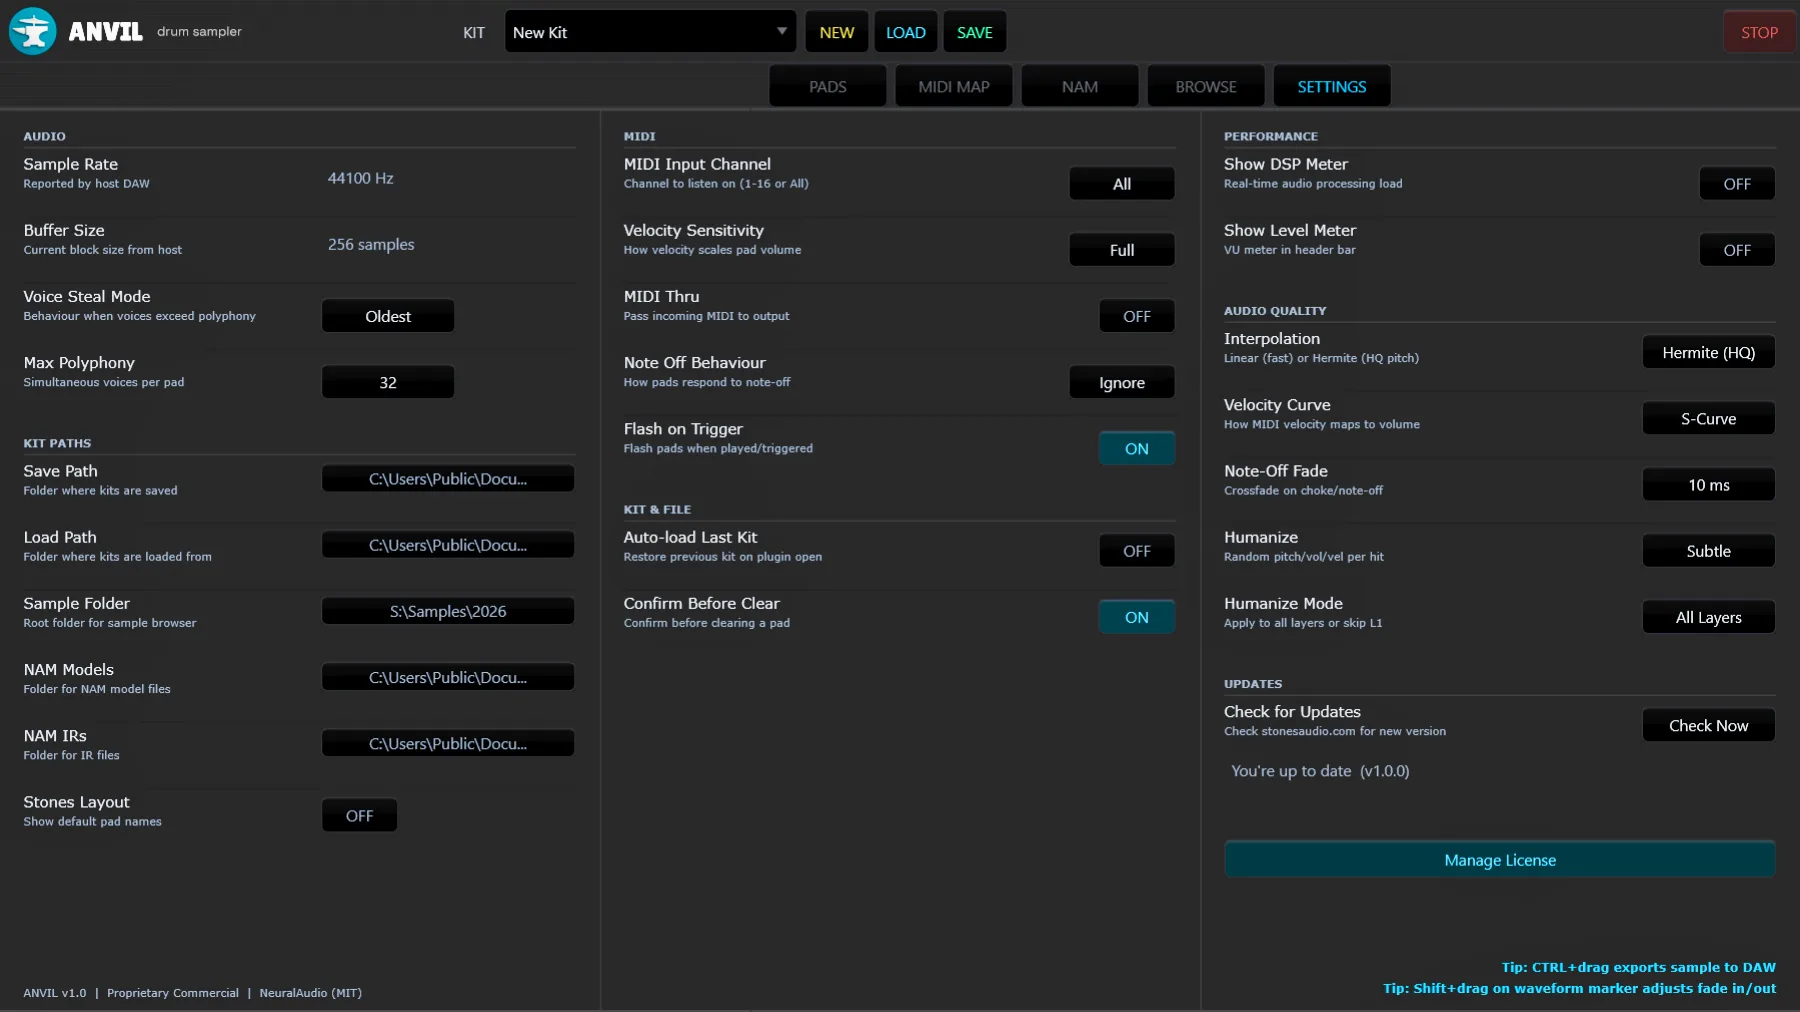Click the KIT & FILE section heading
The height and width of the screenshot is (1012, 1800).
point(657,509)
